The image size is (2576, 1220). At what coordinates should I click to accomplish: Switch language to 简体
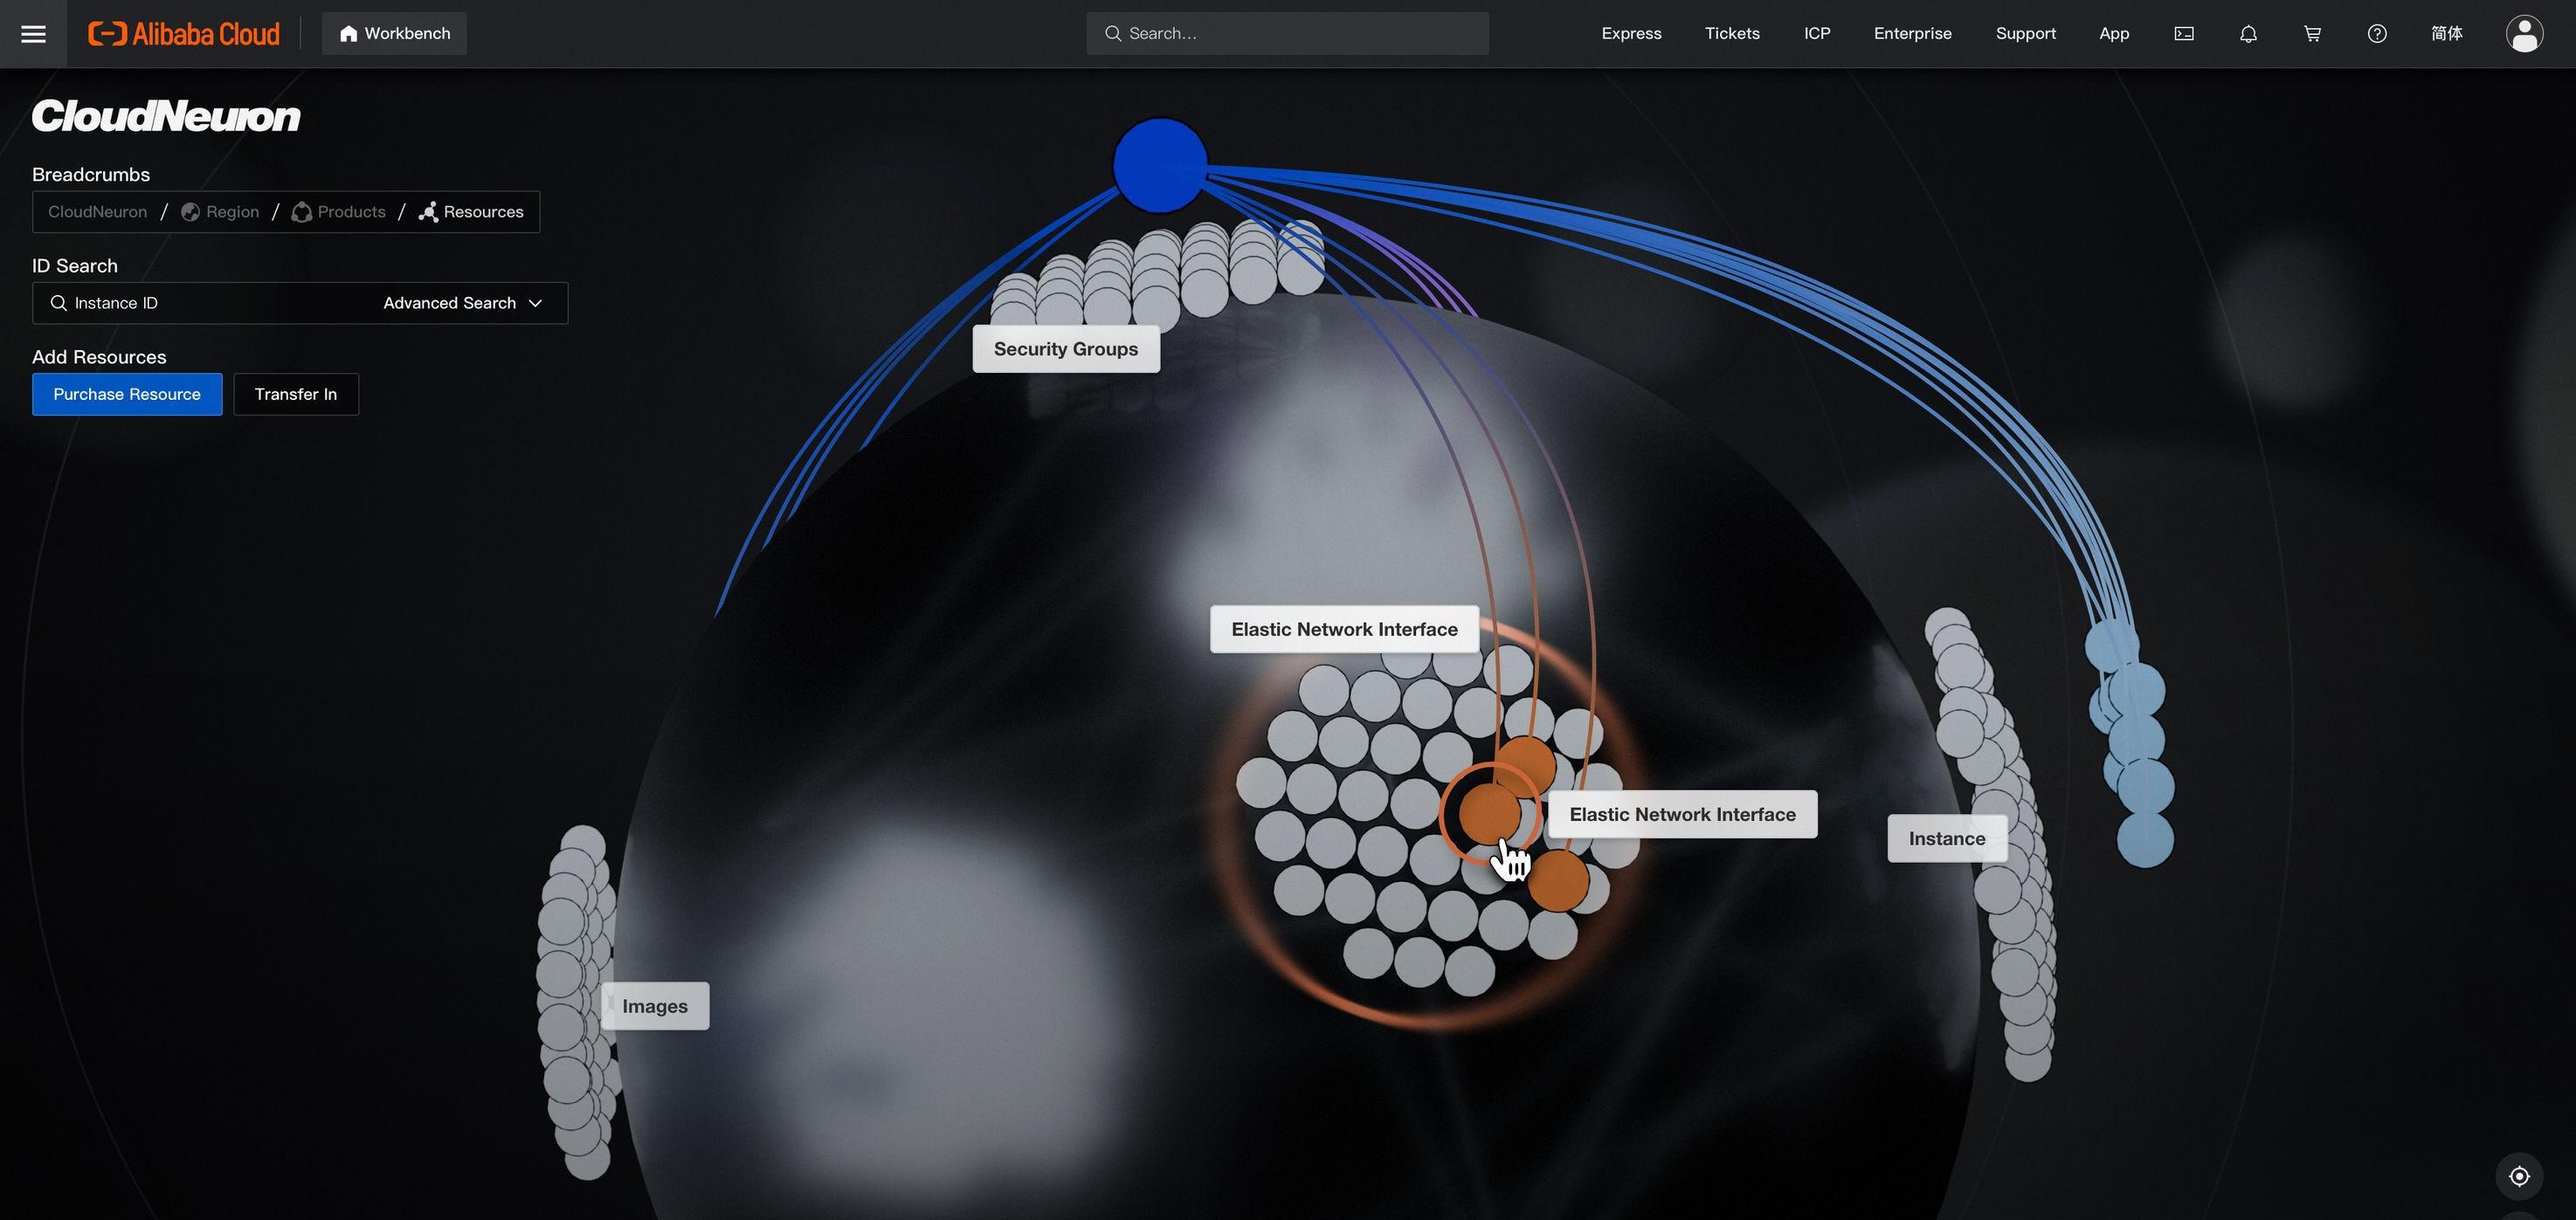click(2446, 34)
